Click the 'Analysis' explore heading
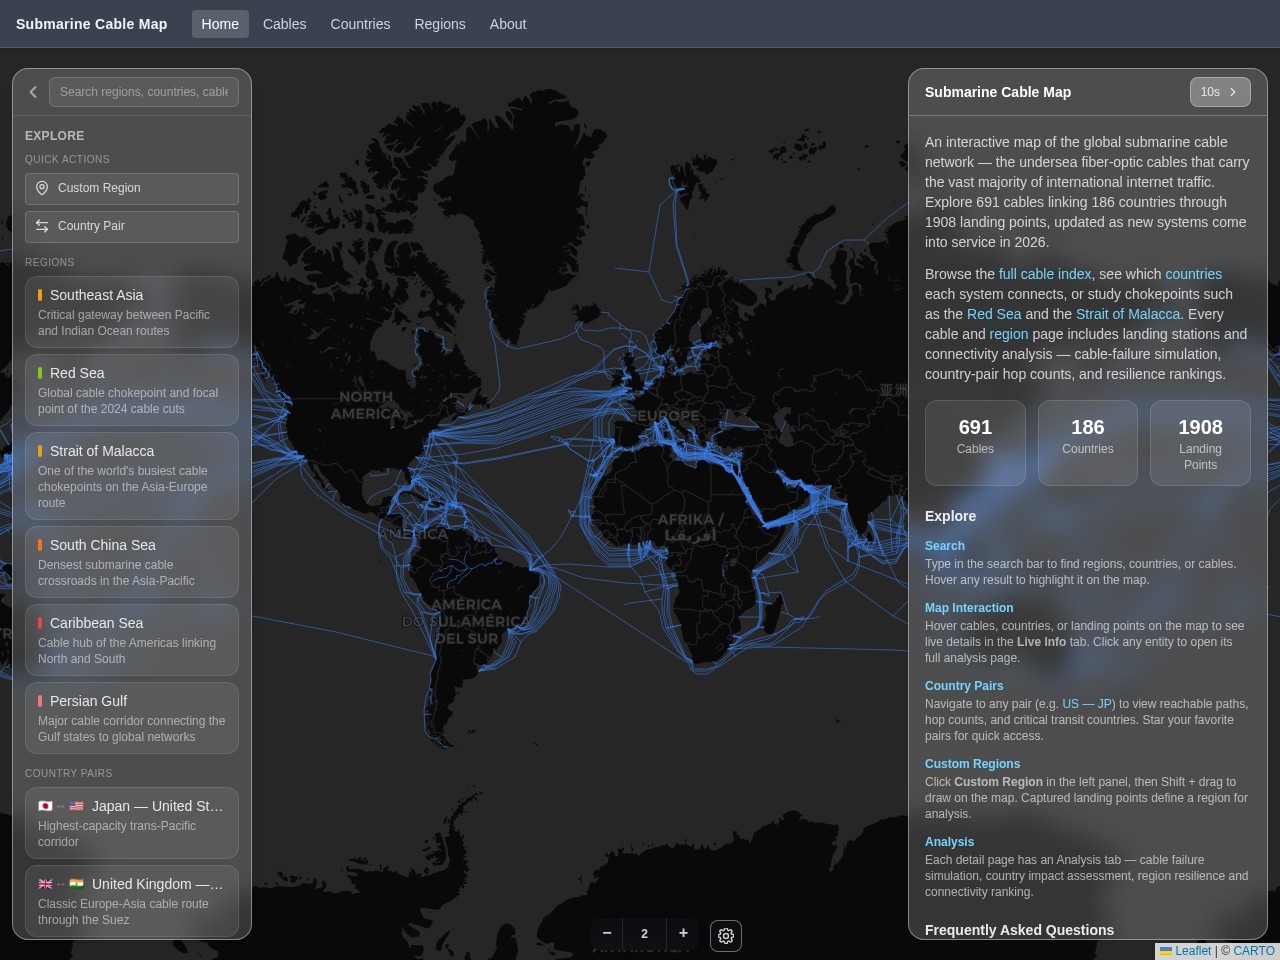 949,842
